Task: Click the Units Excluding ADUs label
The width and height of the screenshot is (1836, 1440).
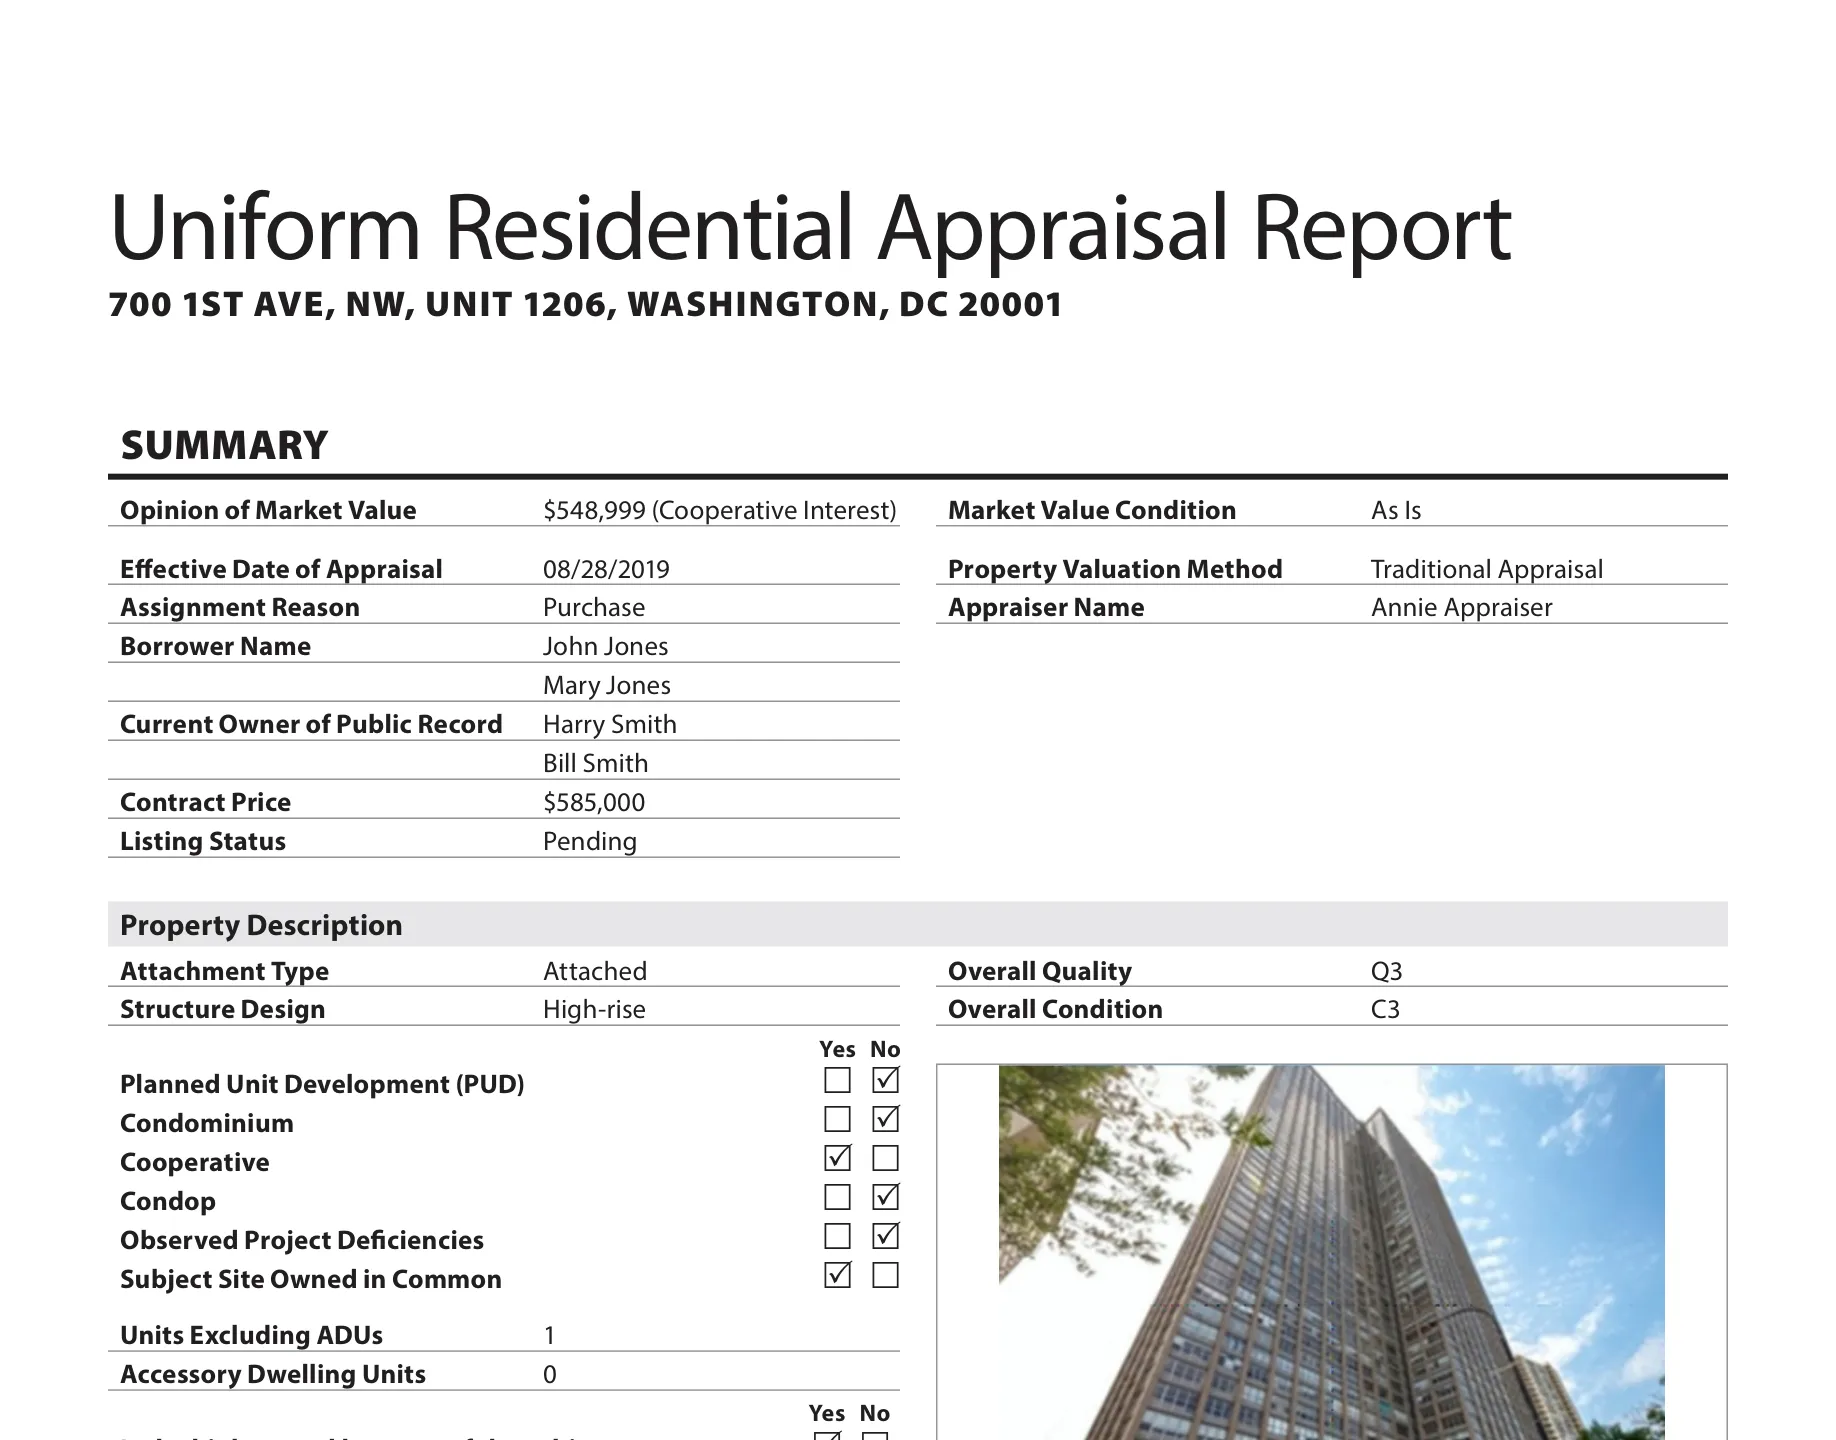Action: (x=251, y=1336)
